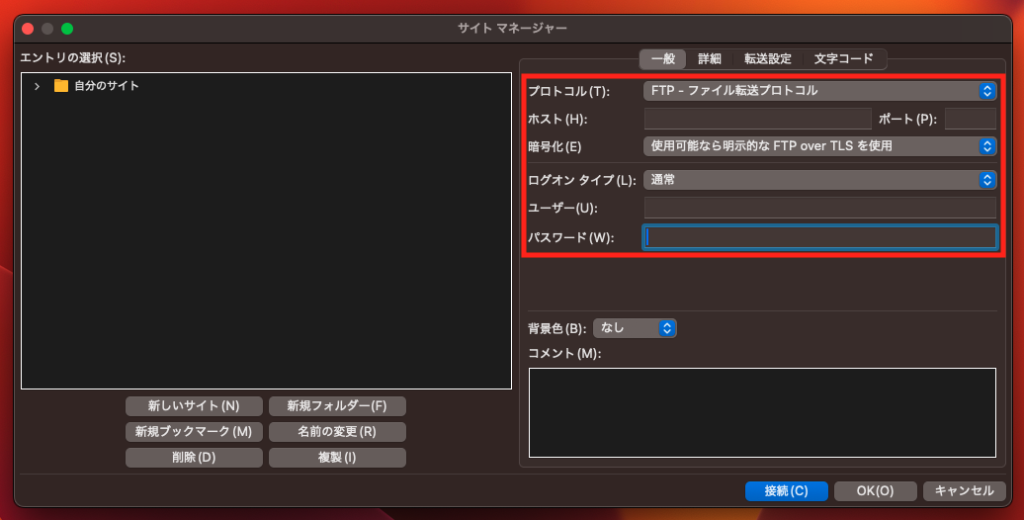
Task: Click inside the コメント text area
Action: (x=762, y=412)
